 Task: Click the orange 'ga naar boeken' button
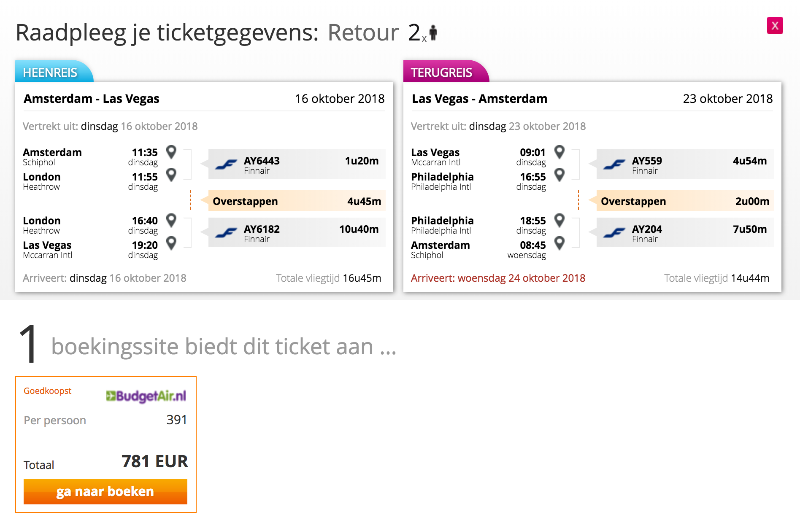[105, 492]
